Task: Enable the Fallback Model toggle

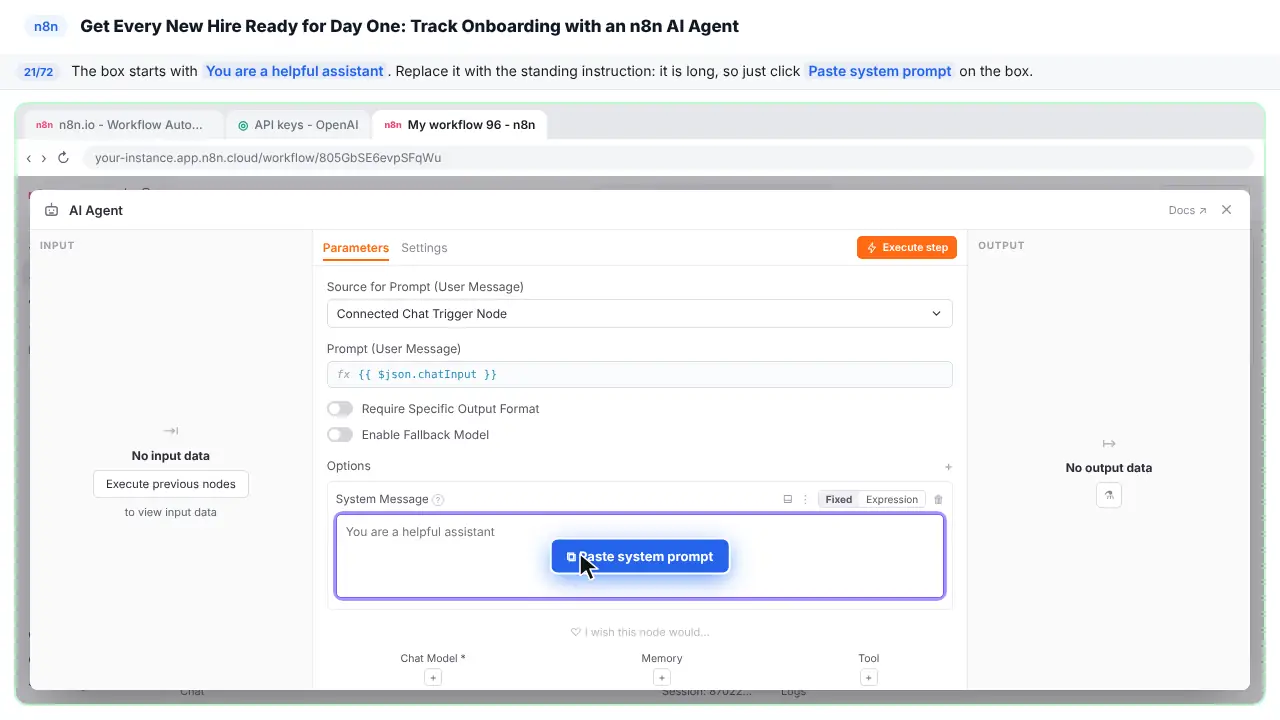Action: click(340, 435)
